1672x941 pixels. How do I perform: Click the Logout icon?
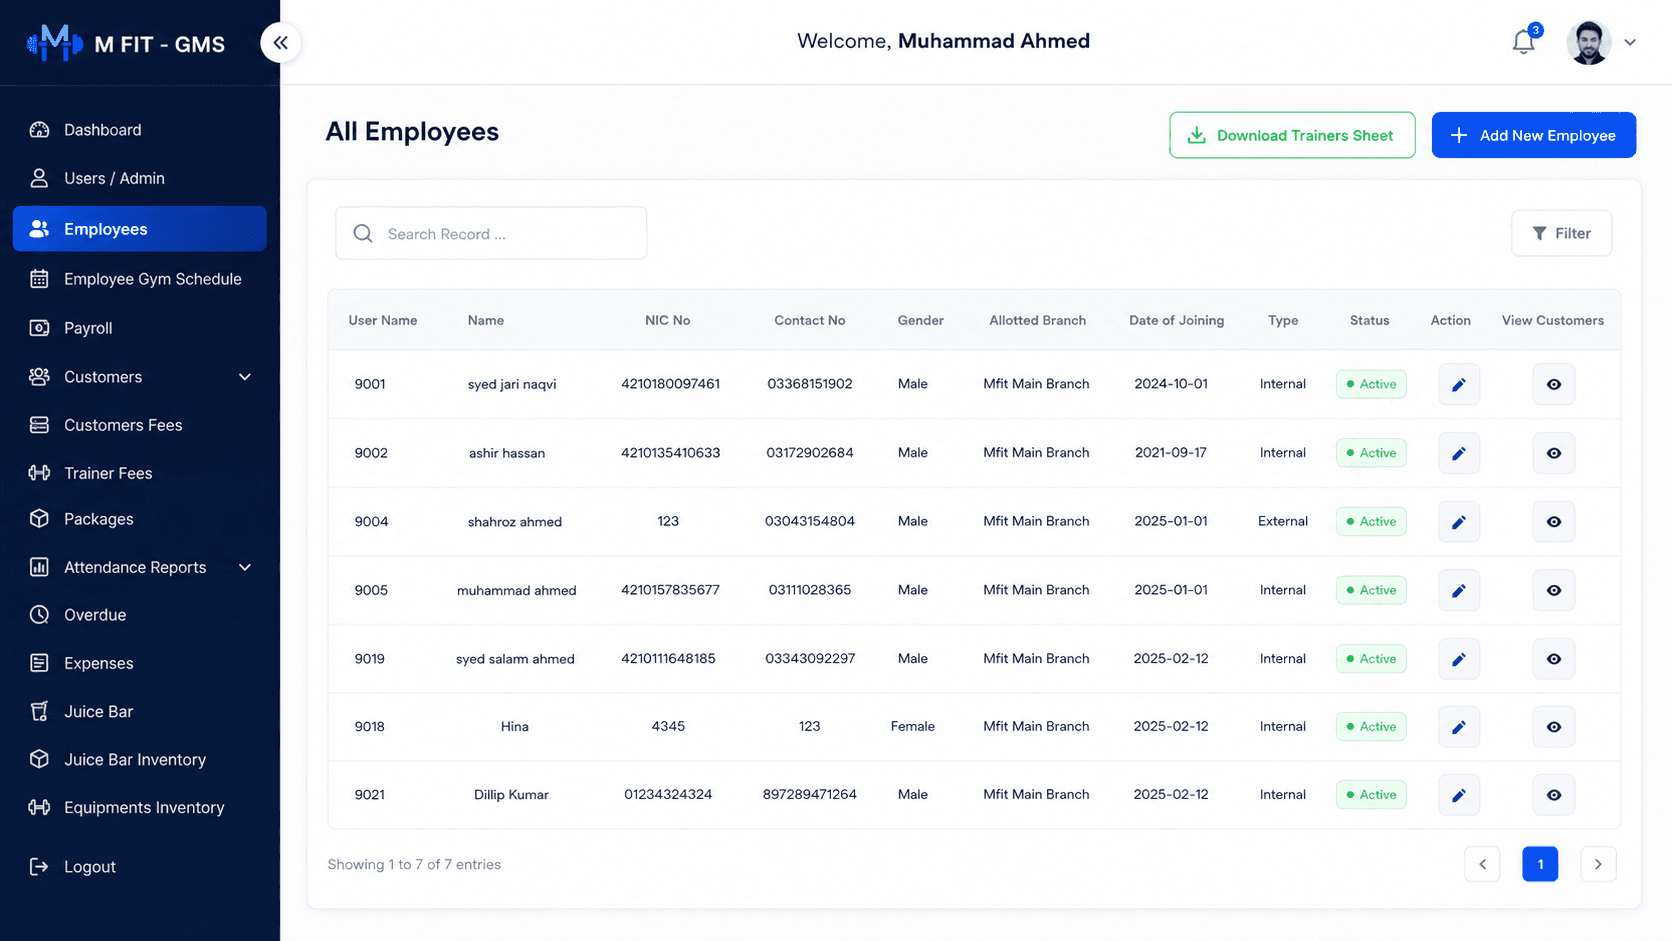pos(39,867)
